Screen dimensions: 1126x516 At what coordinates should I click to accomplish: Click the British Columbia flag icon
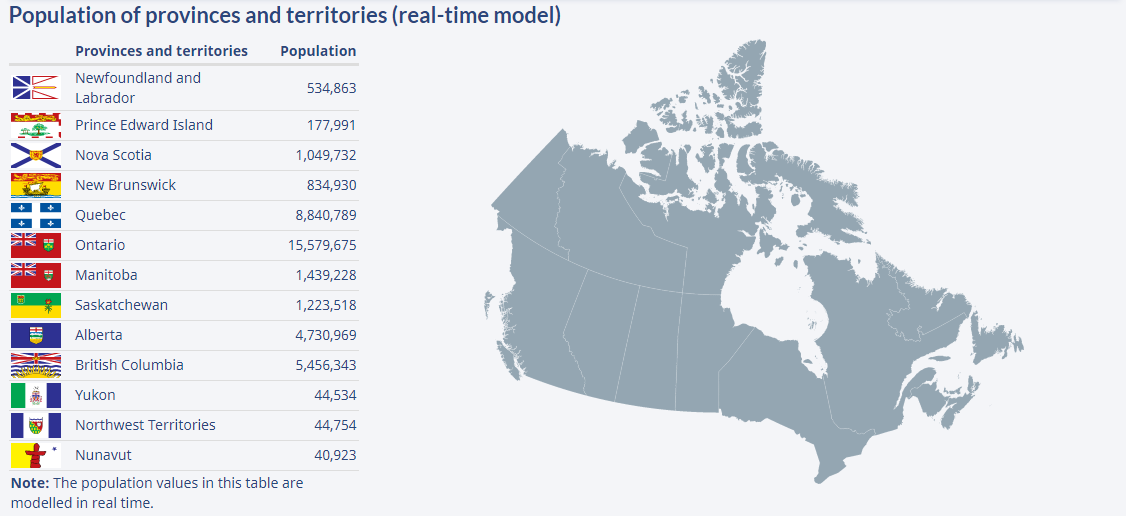click(x=36, y=365)
